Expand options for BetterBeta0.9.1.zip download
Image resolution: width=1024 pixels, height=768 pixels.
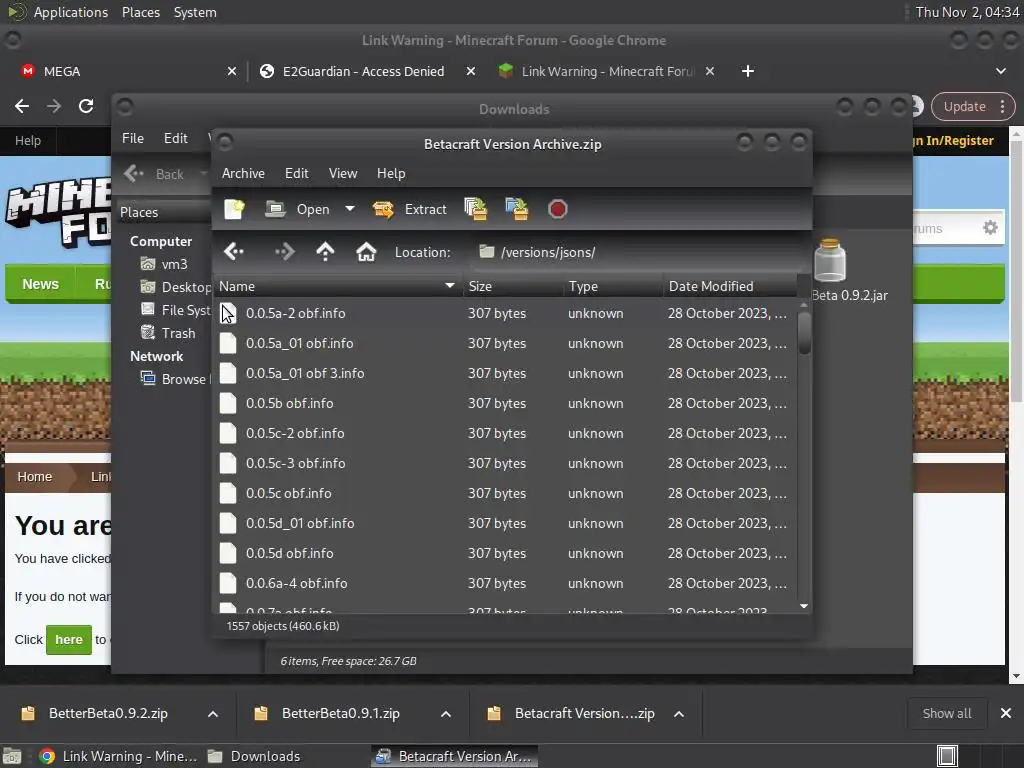(x=446, y=714)
